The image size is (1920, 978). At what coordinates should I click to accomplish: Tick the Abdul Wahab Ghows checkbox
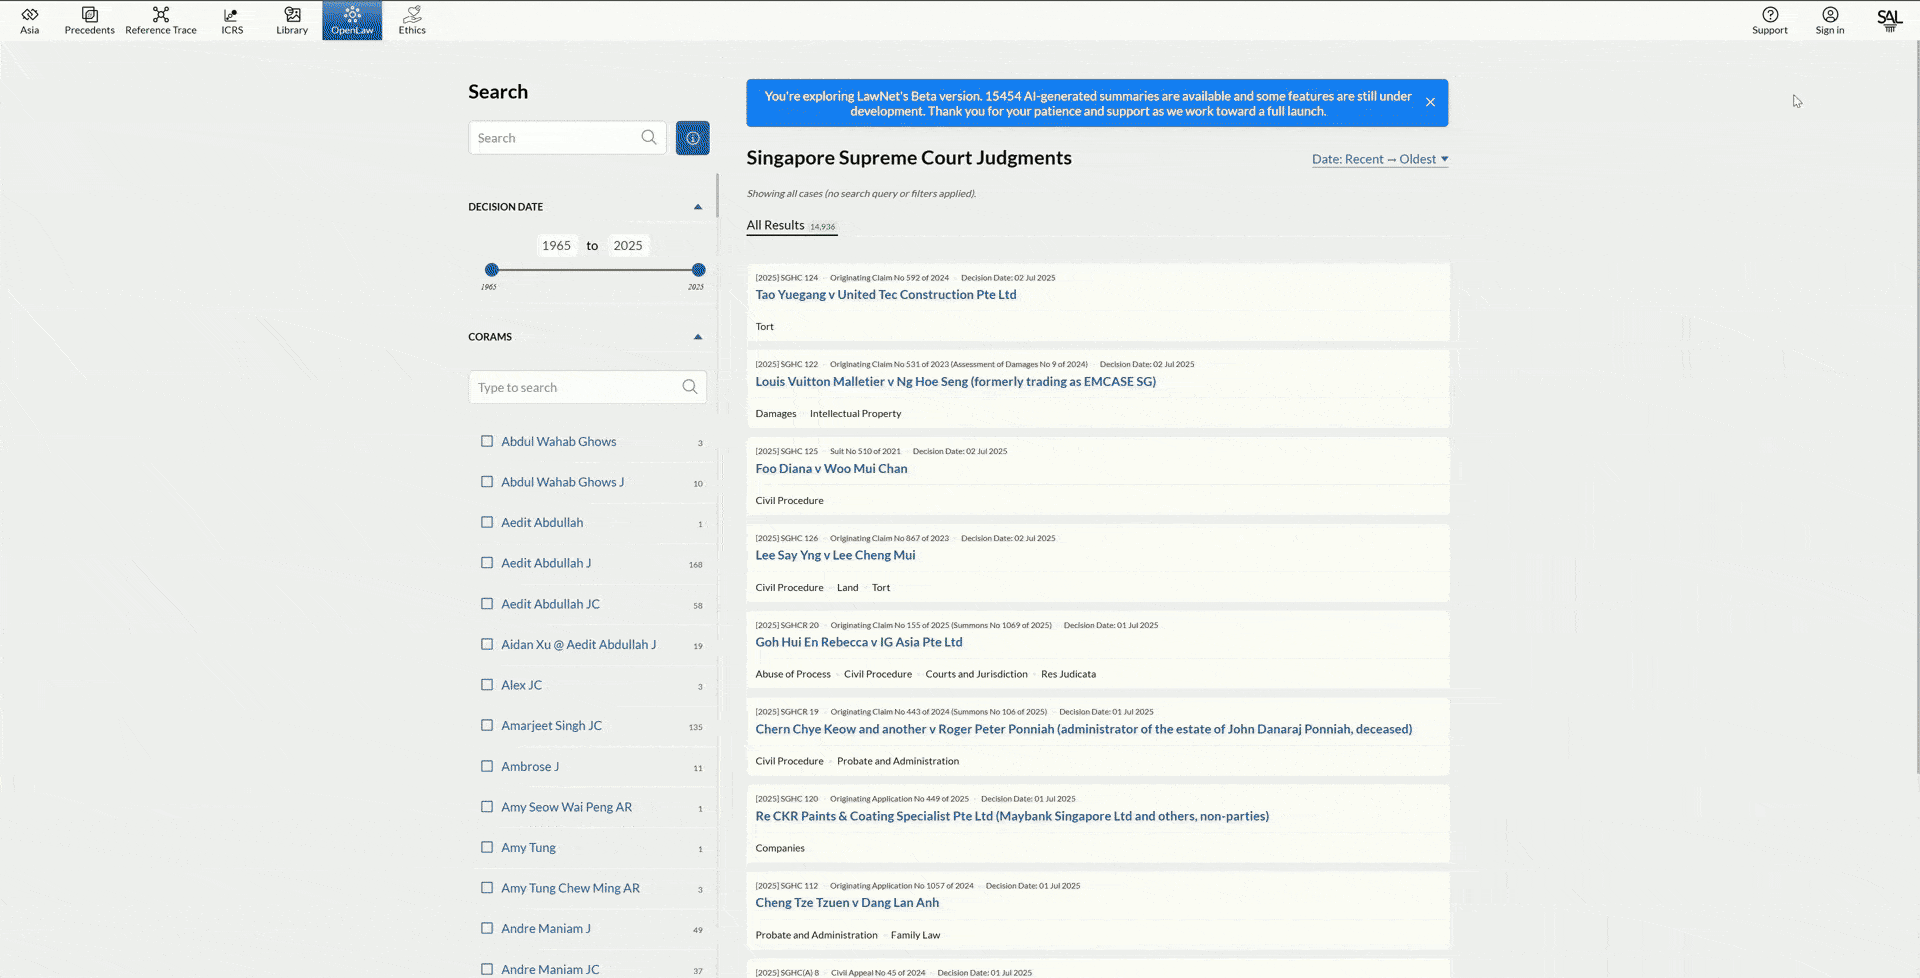click(487, 441)
